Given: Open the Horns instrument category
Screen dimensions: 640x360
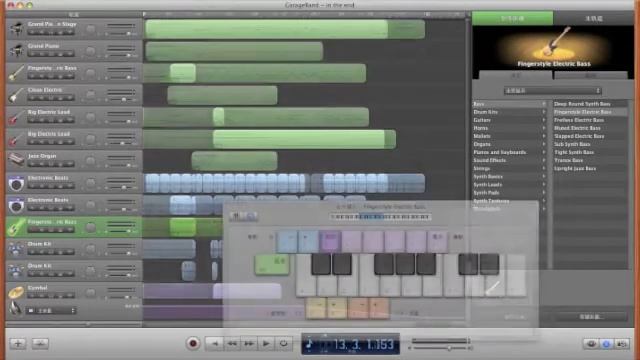Looking at the screenshot, I should click(509, 128).
